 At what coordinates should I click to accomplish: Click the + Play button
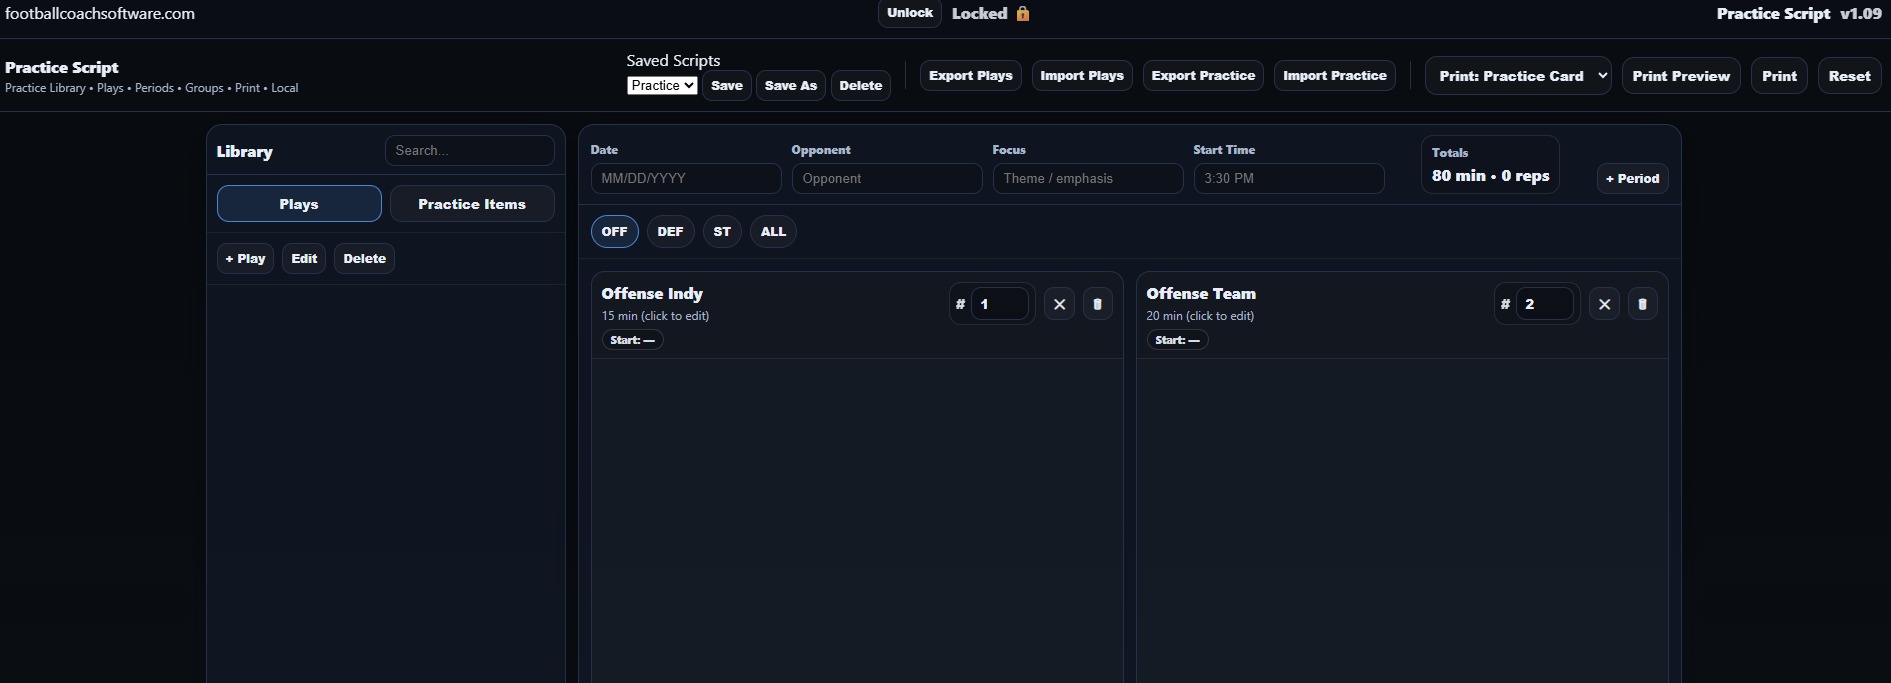click(245, 258)
